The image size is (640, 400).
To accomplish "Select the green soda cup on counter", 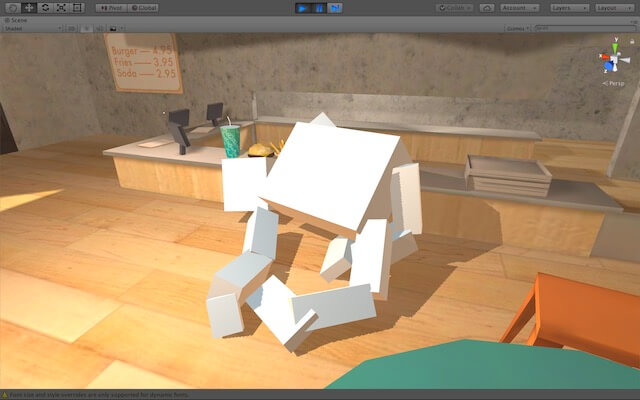I will [231, 141].
